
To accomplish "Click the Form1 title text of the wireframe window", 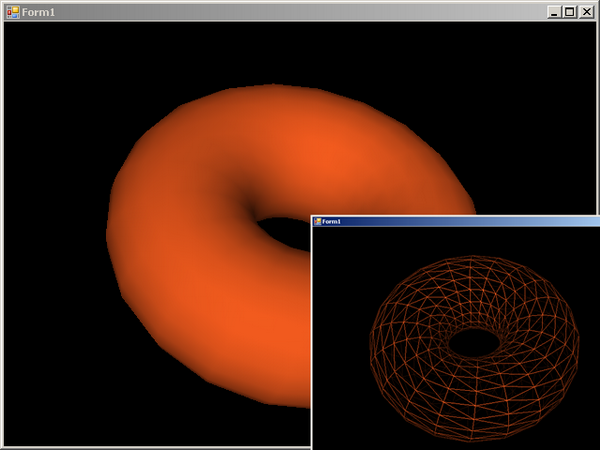I will pyautogui.click(x=331, y=222).
